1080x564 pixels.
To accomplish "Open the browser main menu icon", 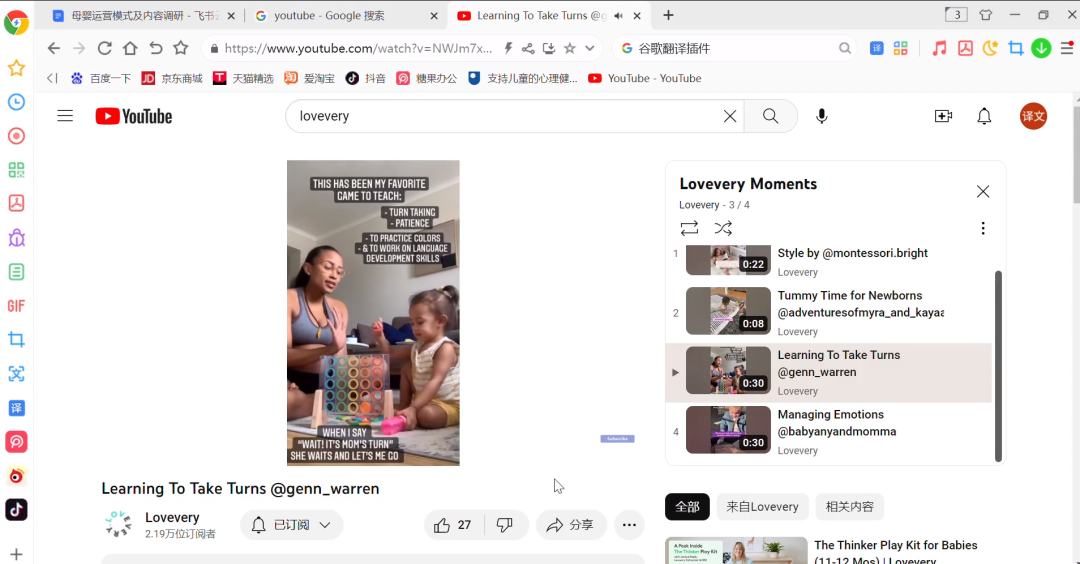I will (x=1067, y=48).
